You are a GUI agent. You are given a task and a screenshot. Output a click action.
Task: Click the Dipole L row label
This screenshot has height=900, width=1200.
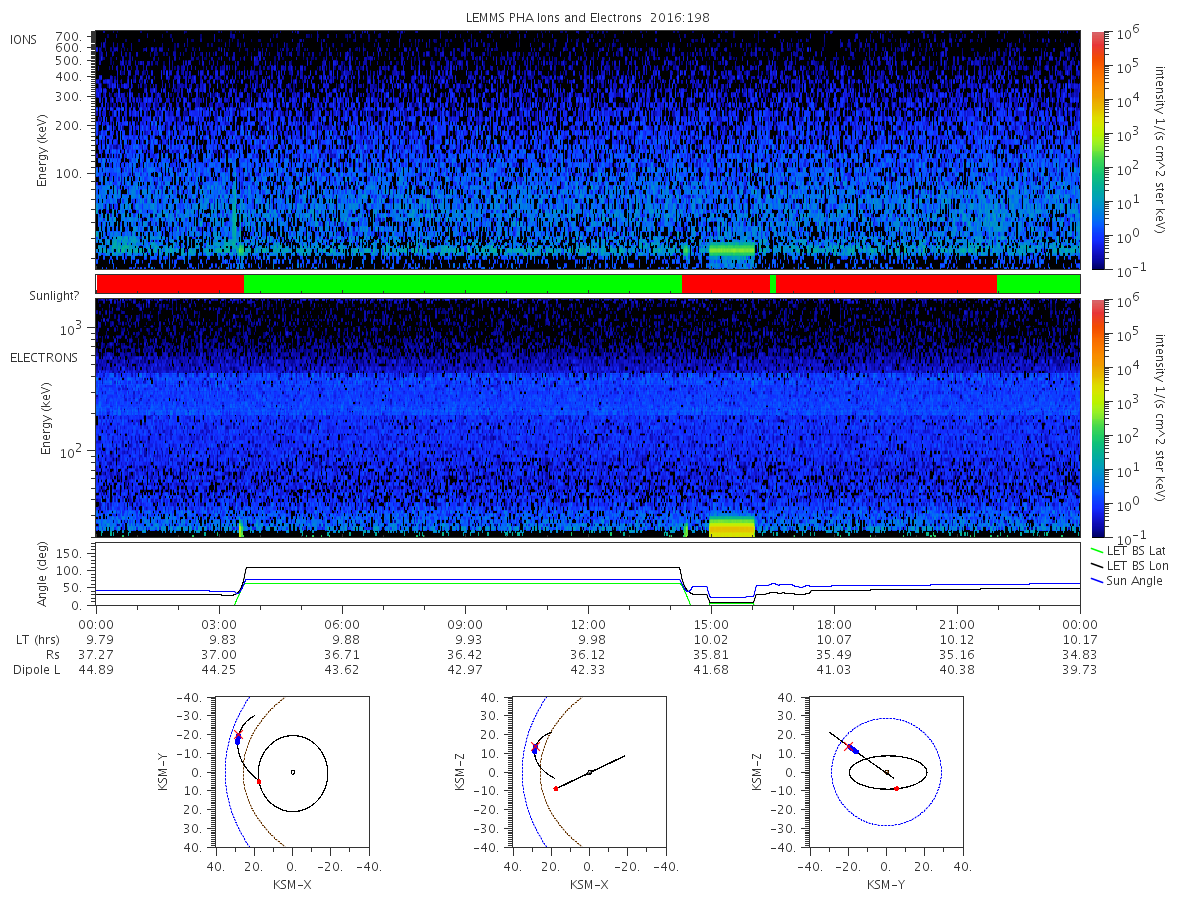(36, 669)
